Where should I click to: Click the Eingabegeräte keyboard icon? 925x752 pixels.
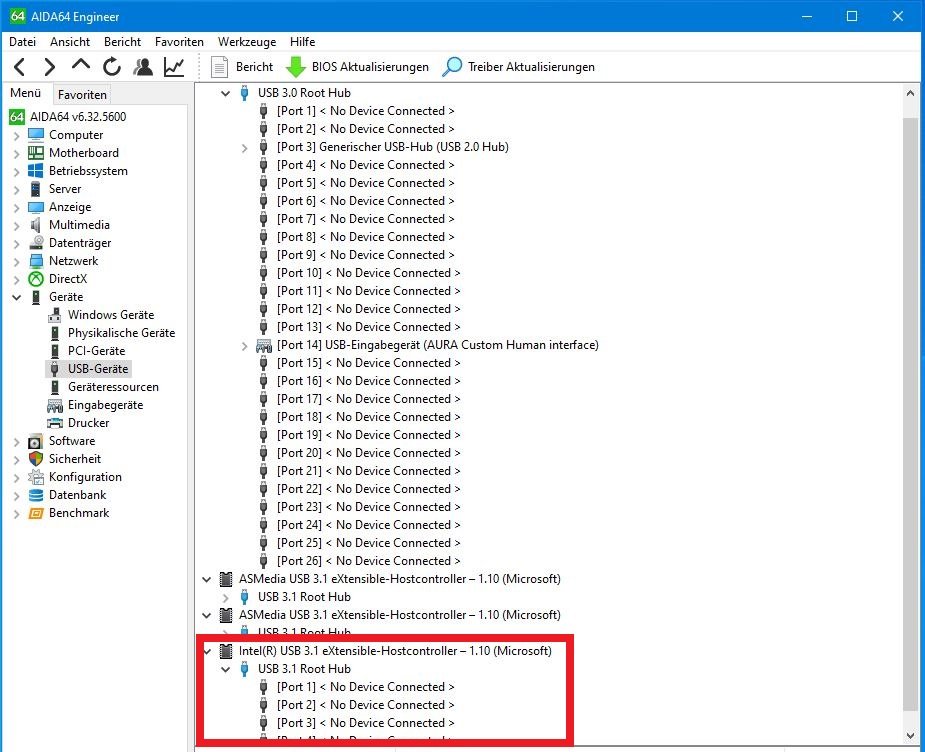pyautogui.click(x=55, y=405)
